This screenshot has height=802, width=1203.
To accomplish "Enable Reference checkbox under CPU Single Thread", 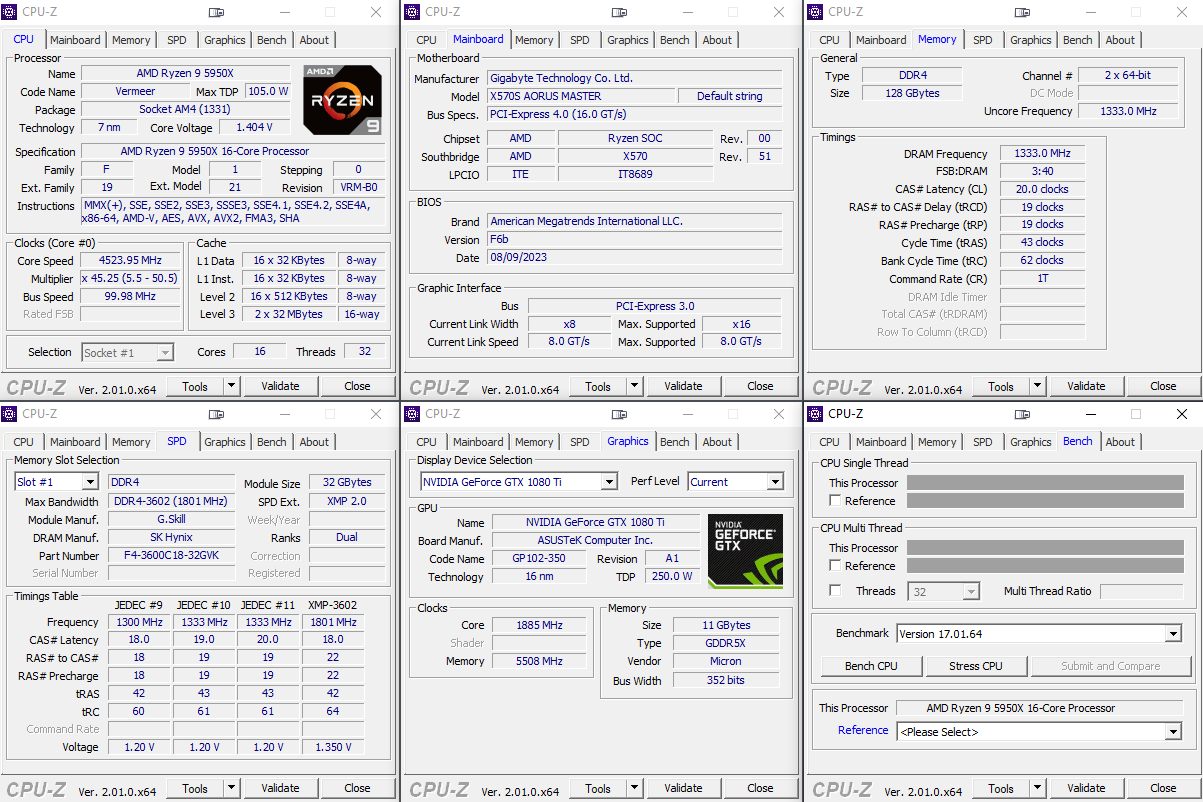I will click(x=835, y=501).
